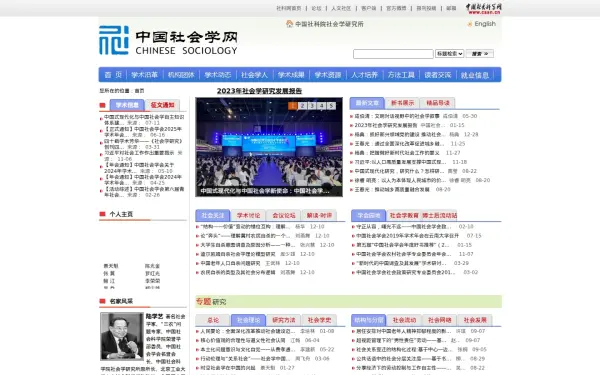Open the carousel caption 中国式现代化与中国社会学新使命
The image size is (600, 375).
[x=265, y=191]
